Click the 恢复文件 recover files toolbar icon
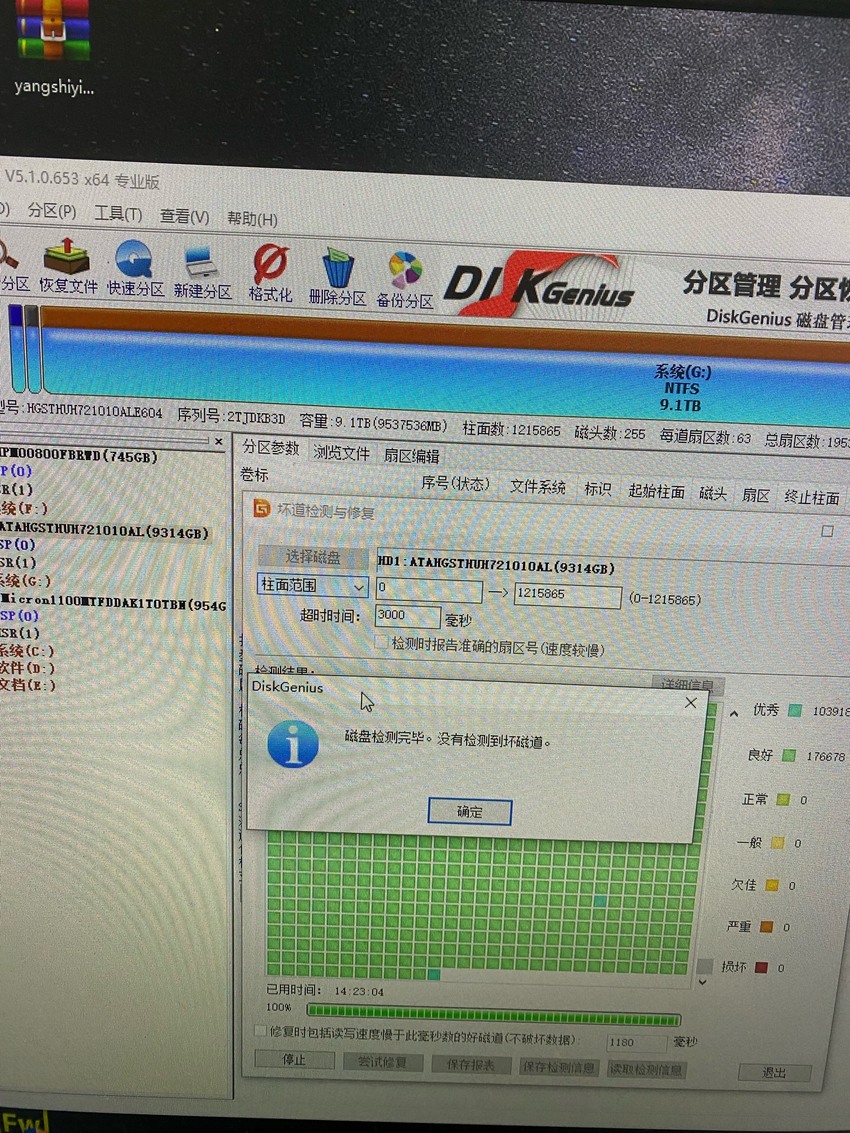Screen dimensions: 850x1133 (x=67, y=266)
